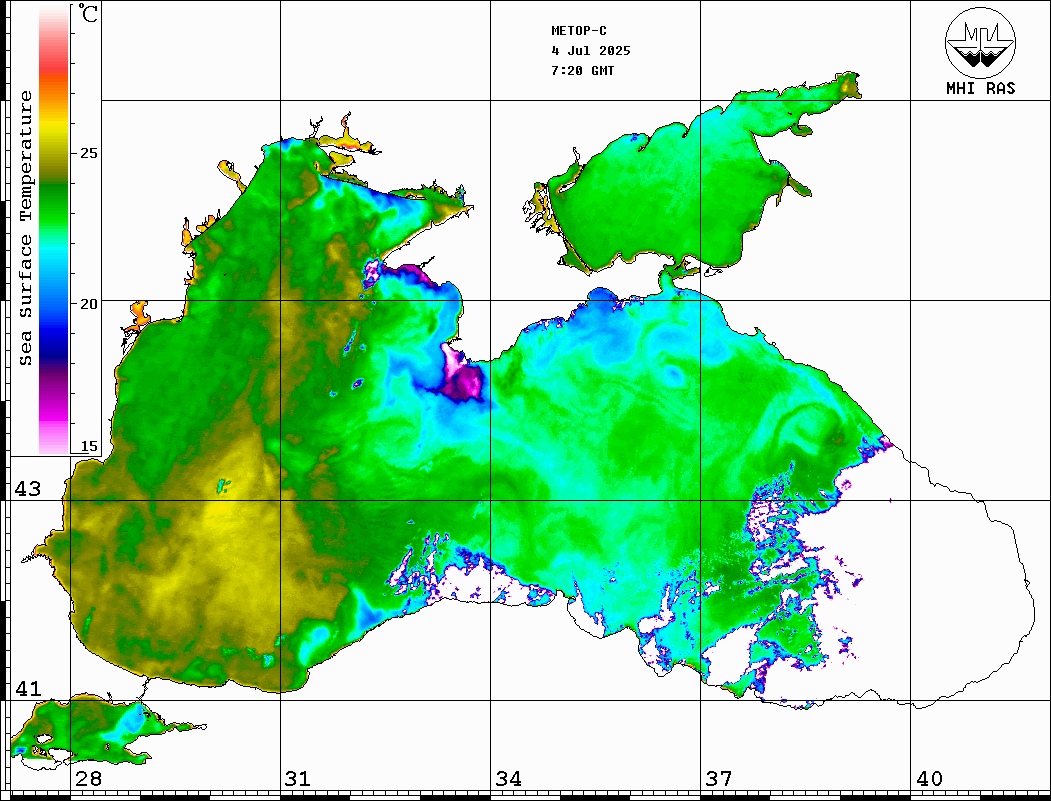Viewport: 1051px width, 801px height.
Task: Click longitude label '31'
Action: click(298, 779)
